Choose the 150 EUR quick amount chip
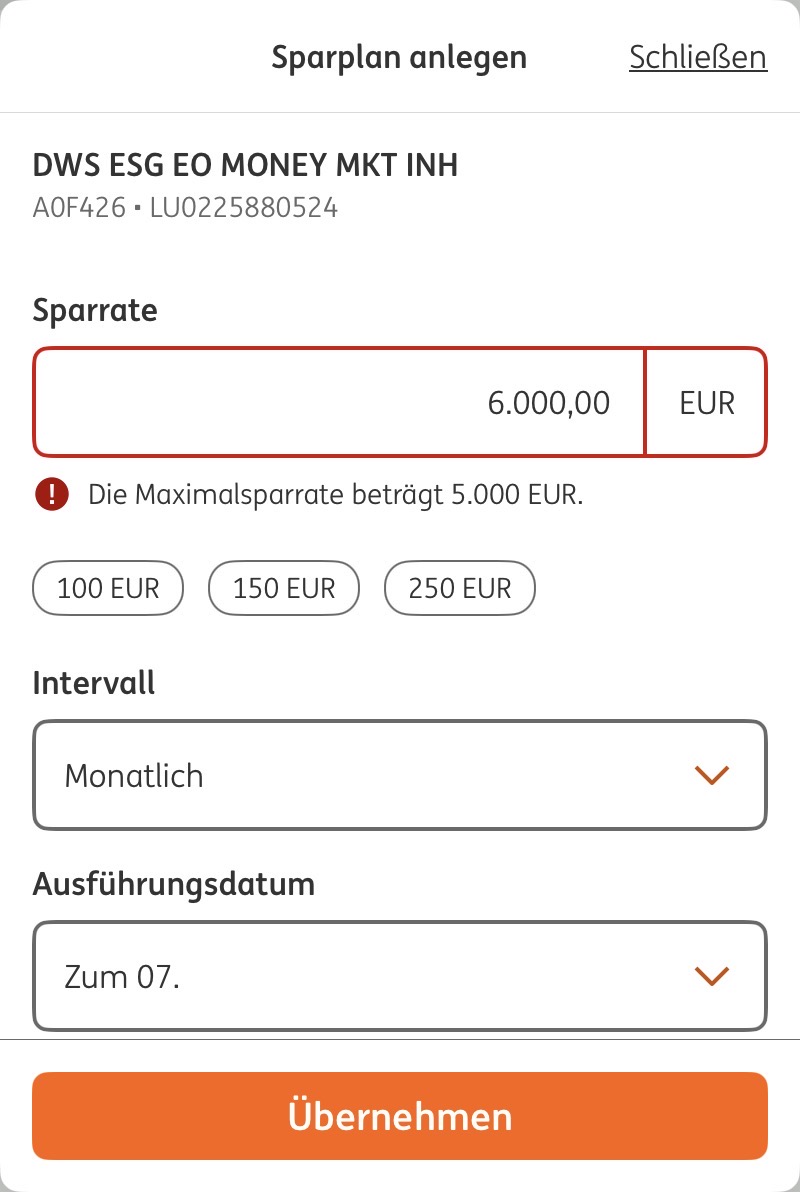Viewport: 800px width, 1192px height. (x=283, y=588)
